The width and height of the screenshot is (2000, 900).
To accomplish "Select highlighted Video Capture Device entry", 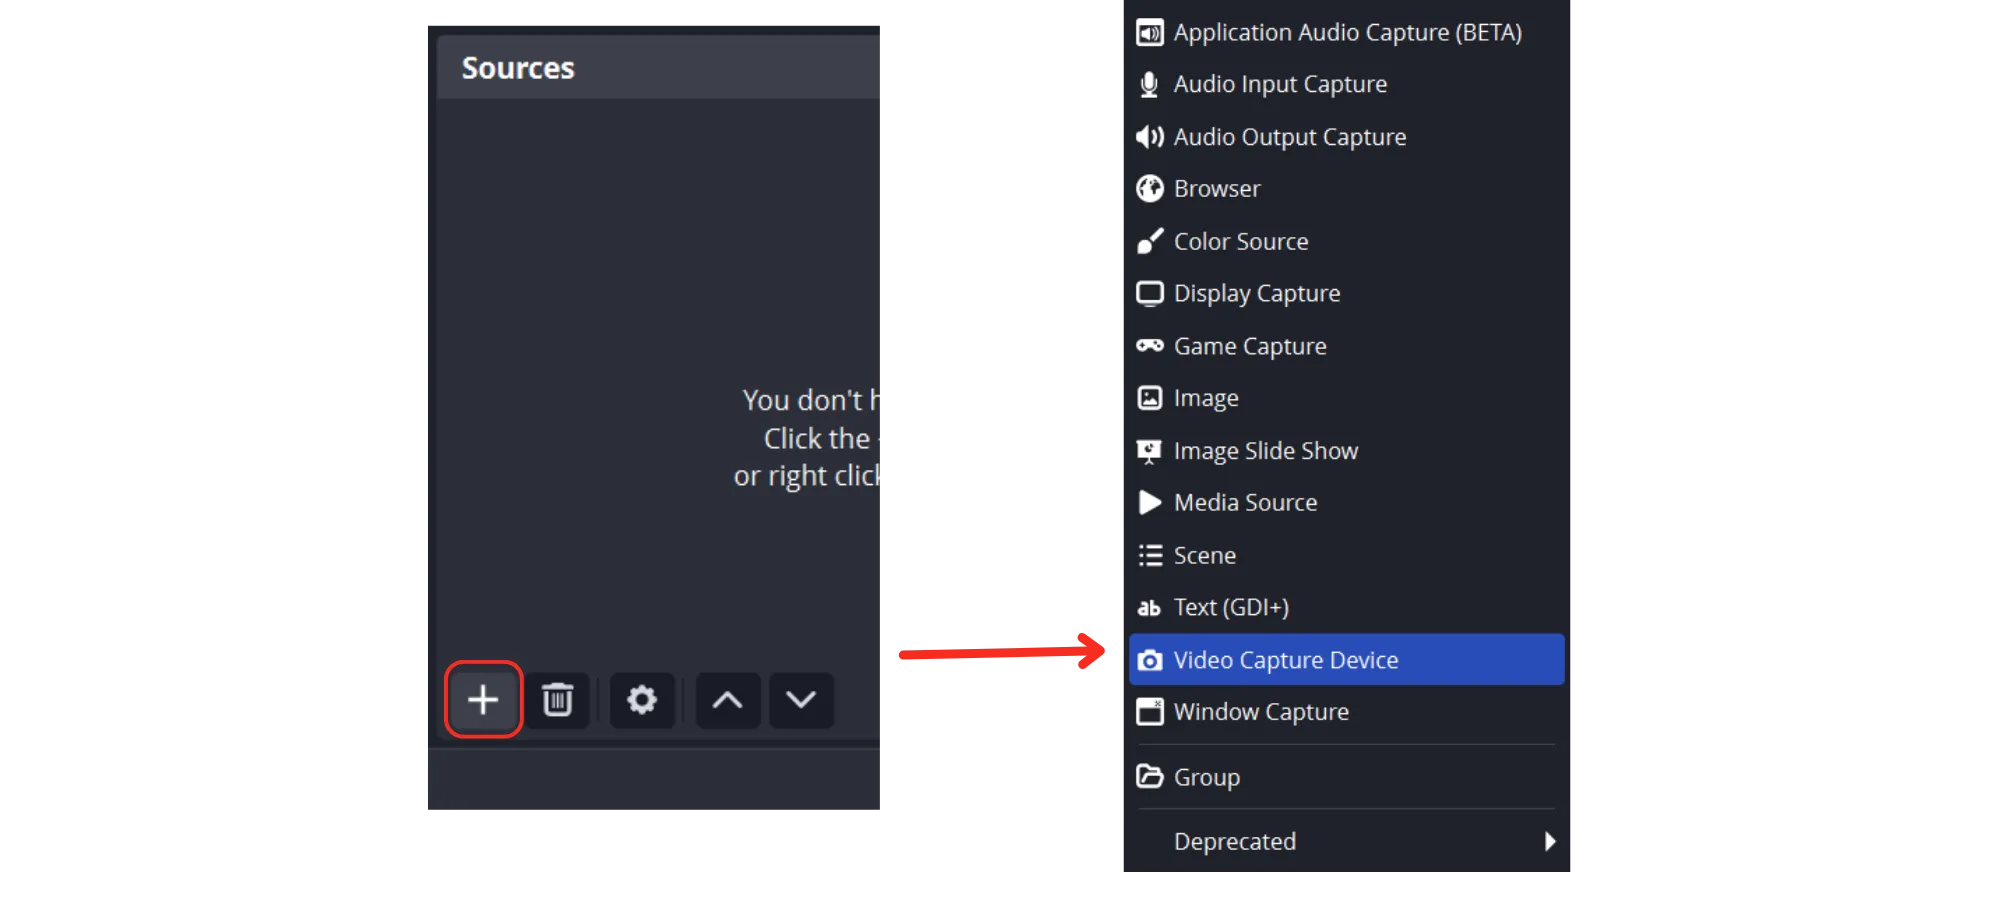I will tap(1347, 660).
